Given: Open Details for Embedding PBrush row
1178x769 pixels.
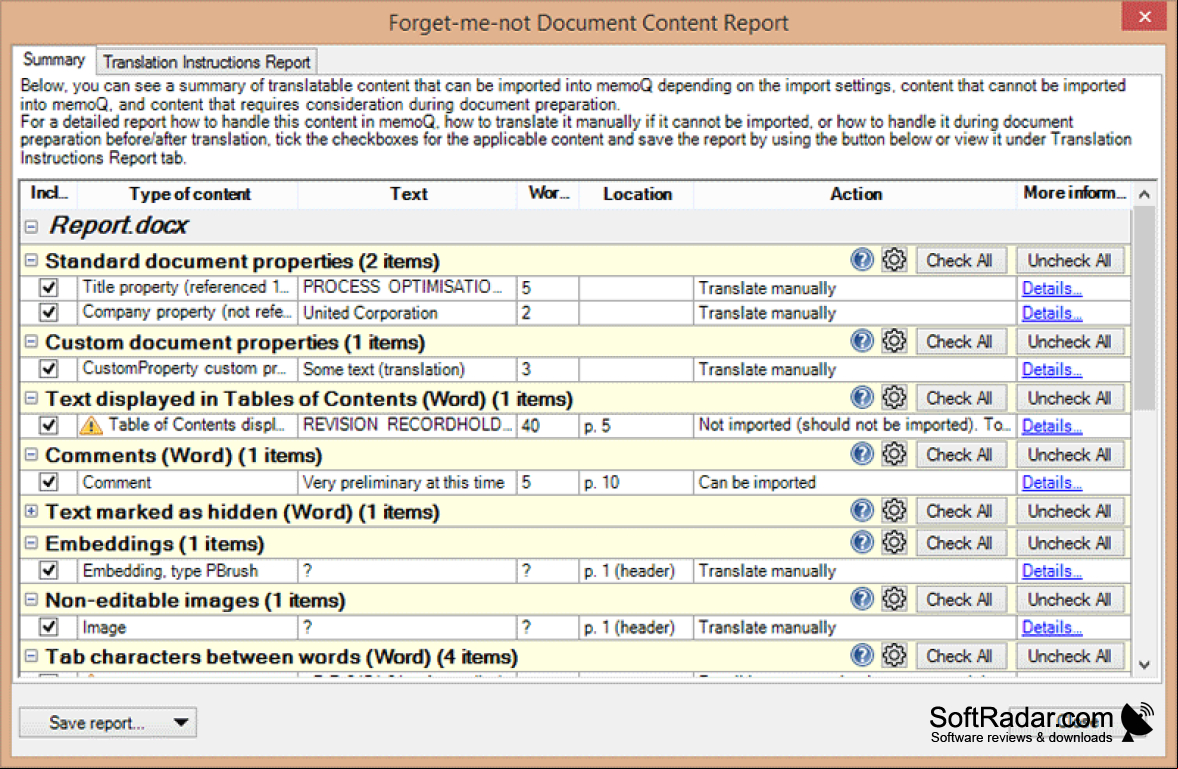Looking at the screenshot, I should pyautogui.click(x=1052, y=571).
